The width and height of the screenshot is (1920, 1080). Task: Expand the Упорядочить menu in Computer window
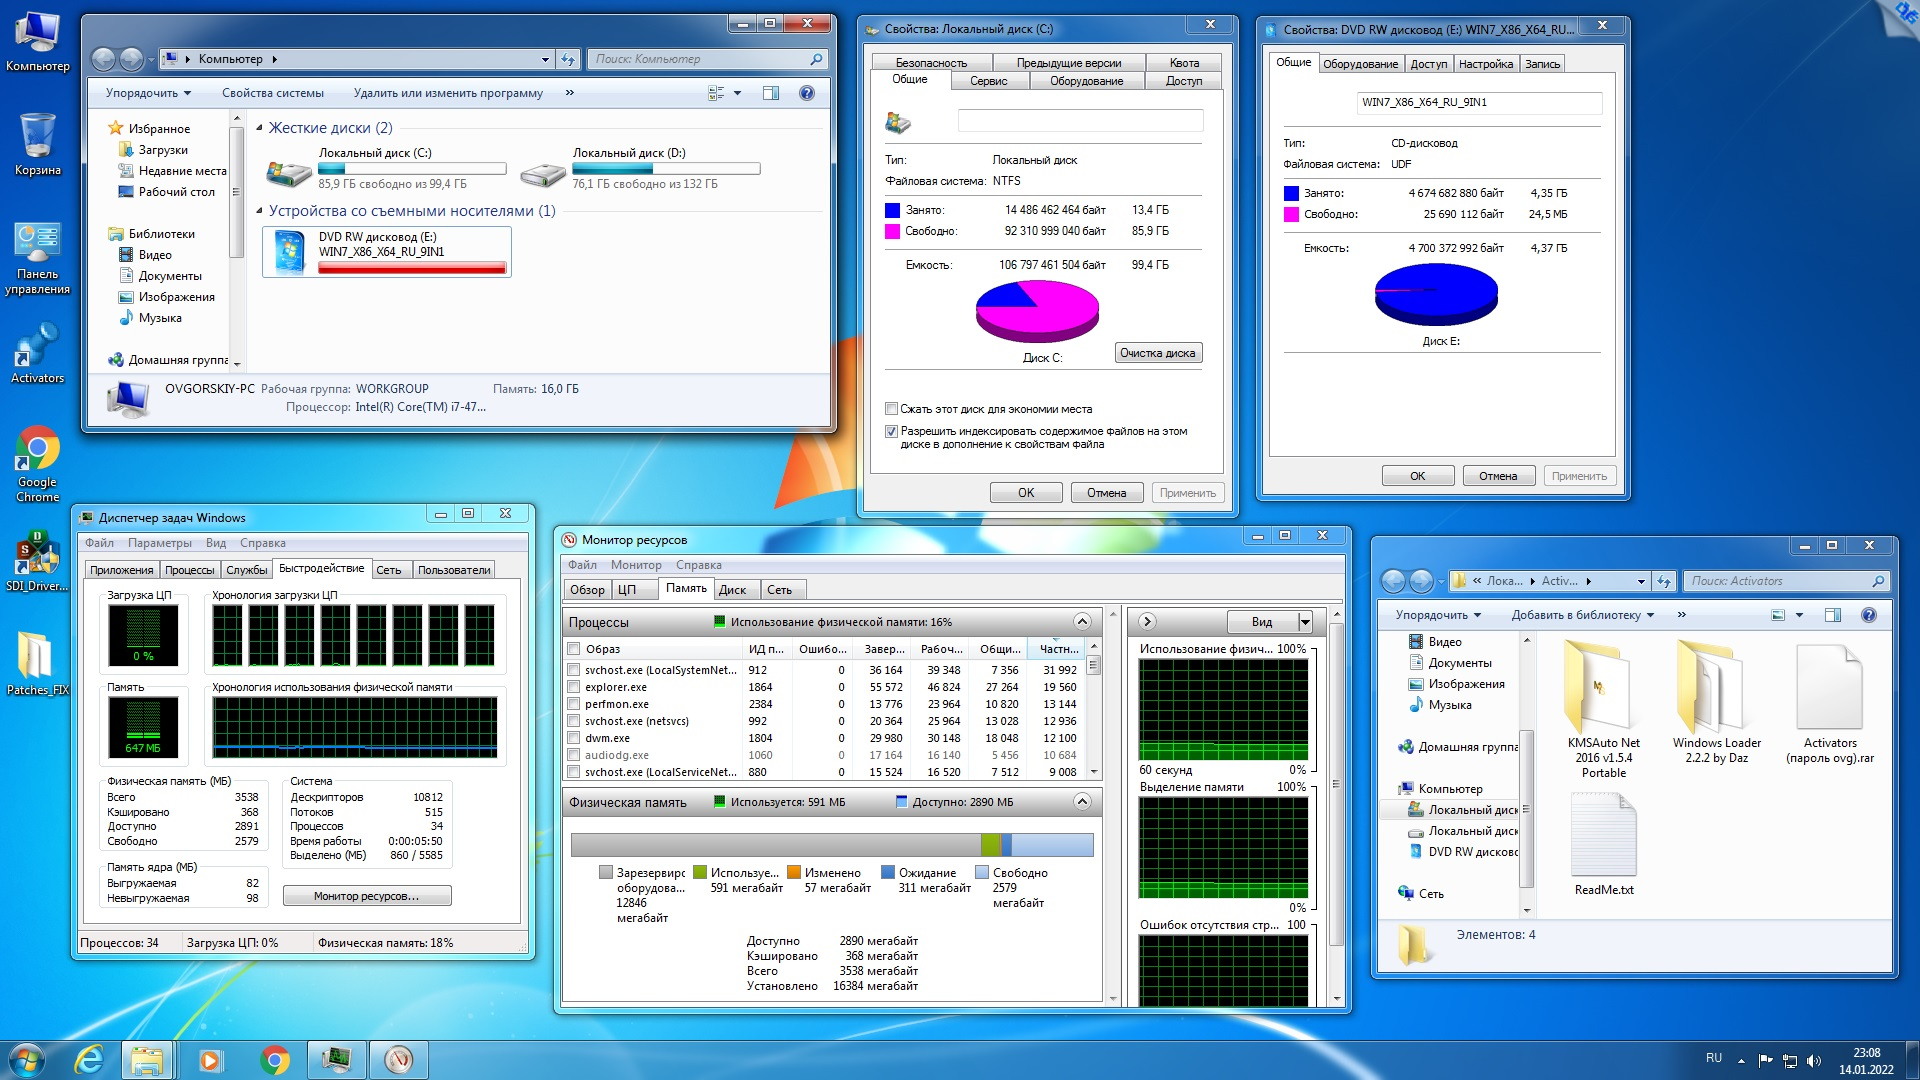(x=149, y=93)
